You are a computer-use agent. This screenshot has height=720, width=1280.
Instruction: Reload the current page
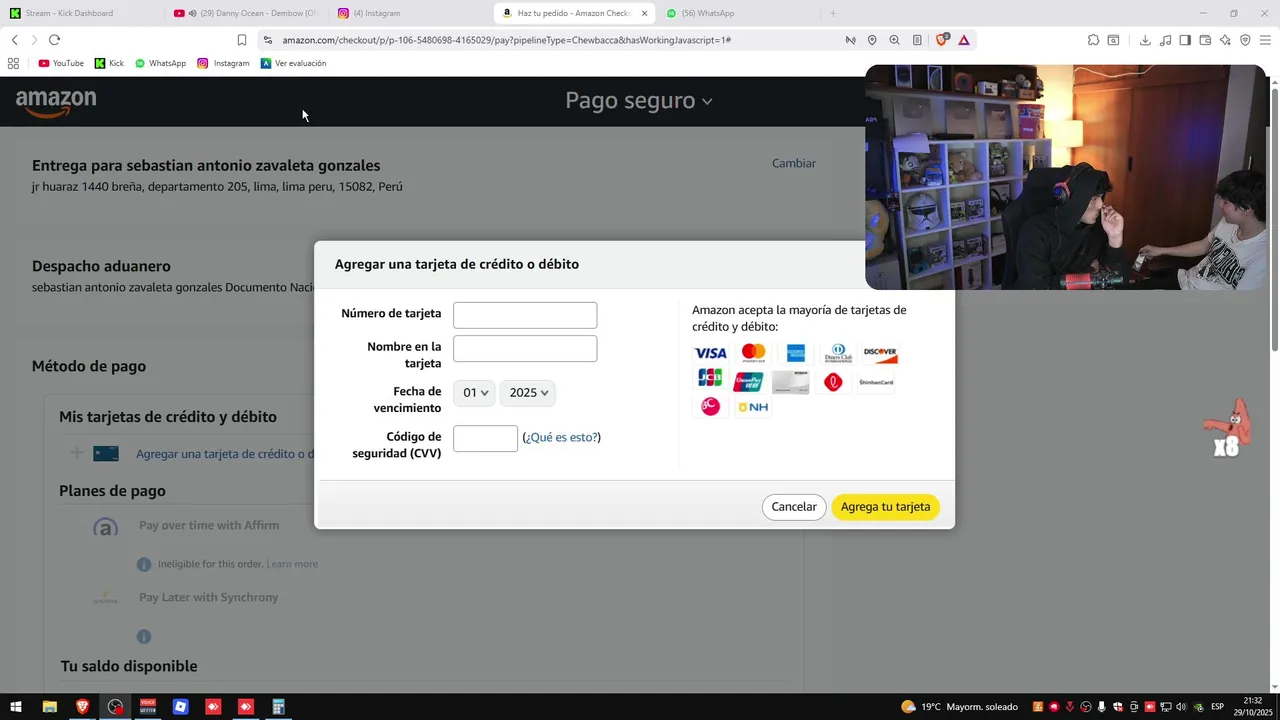tap(54, 40)
